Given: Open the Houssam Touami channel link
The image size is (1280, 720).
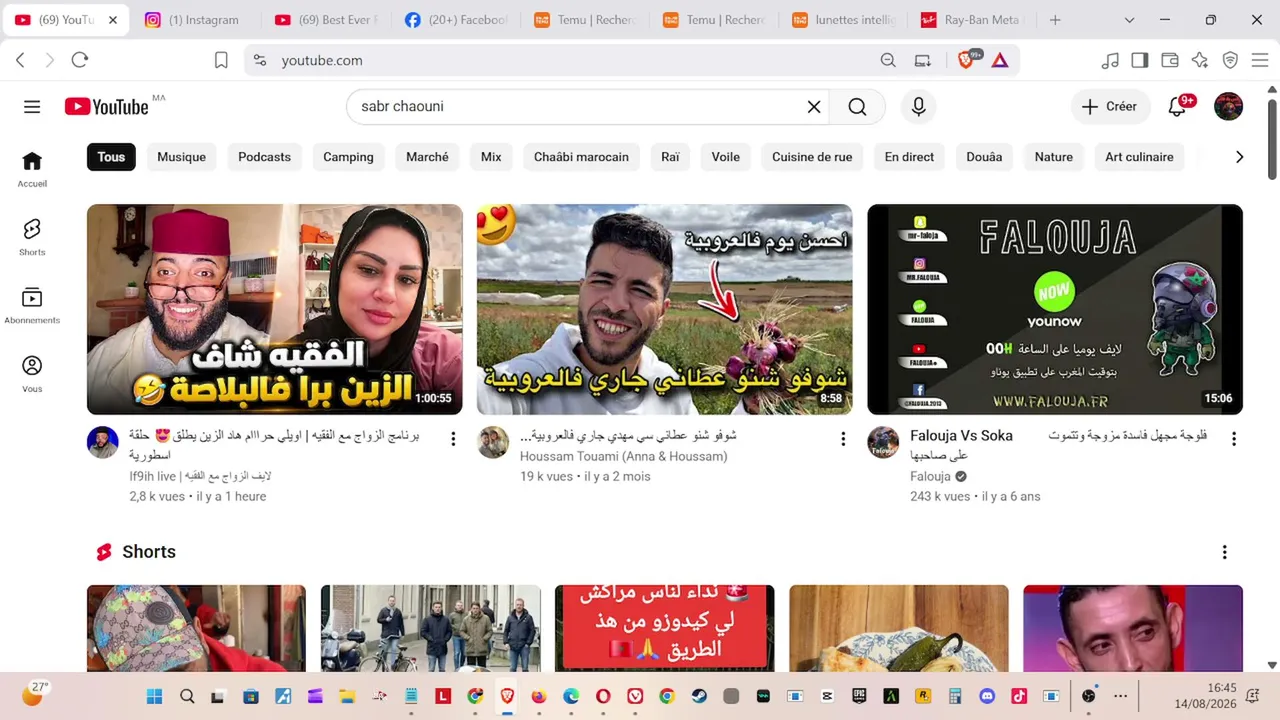Looking at the screenshot, I should [x=624, y=456].
